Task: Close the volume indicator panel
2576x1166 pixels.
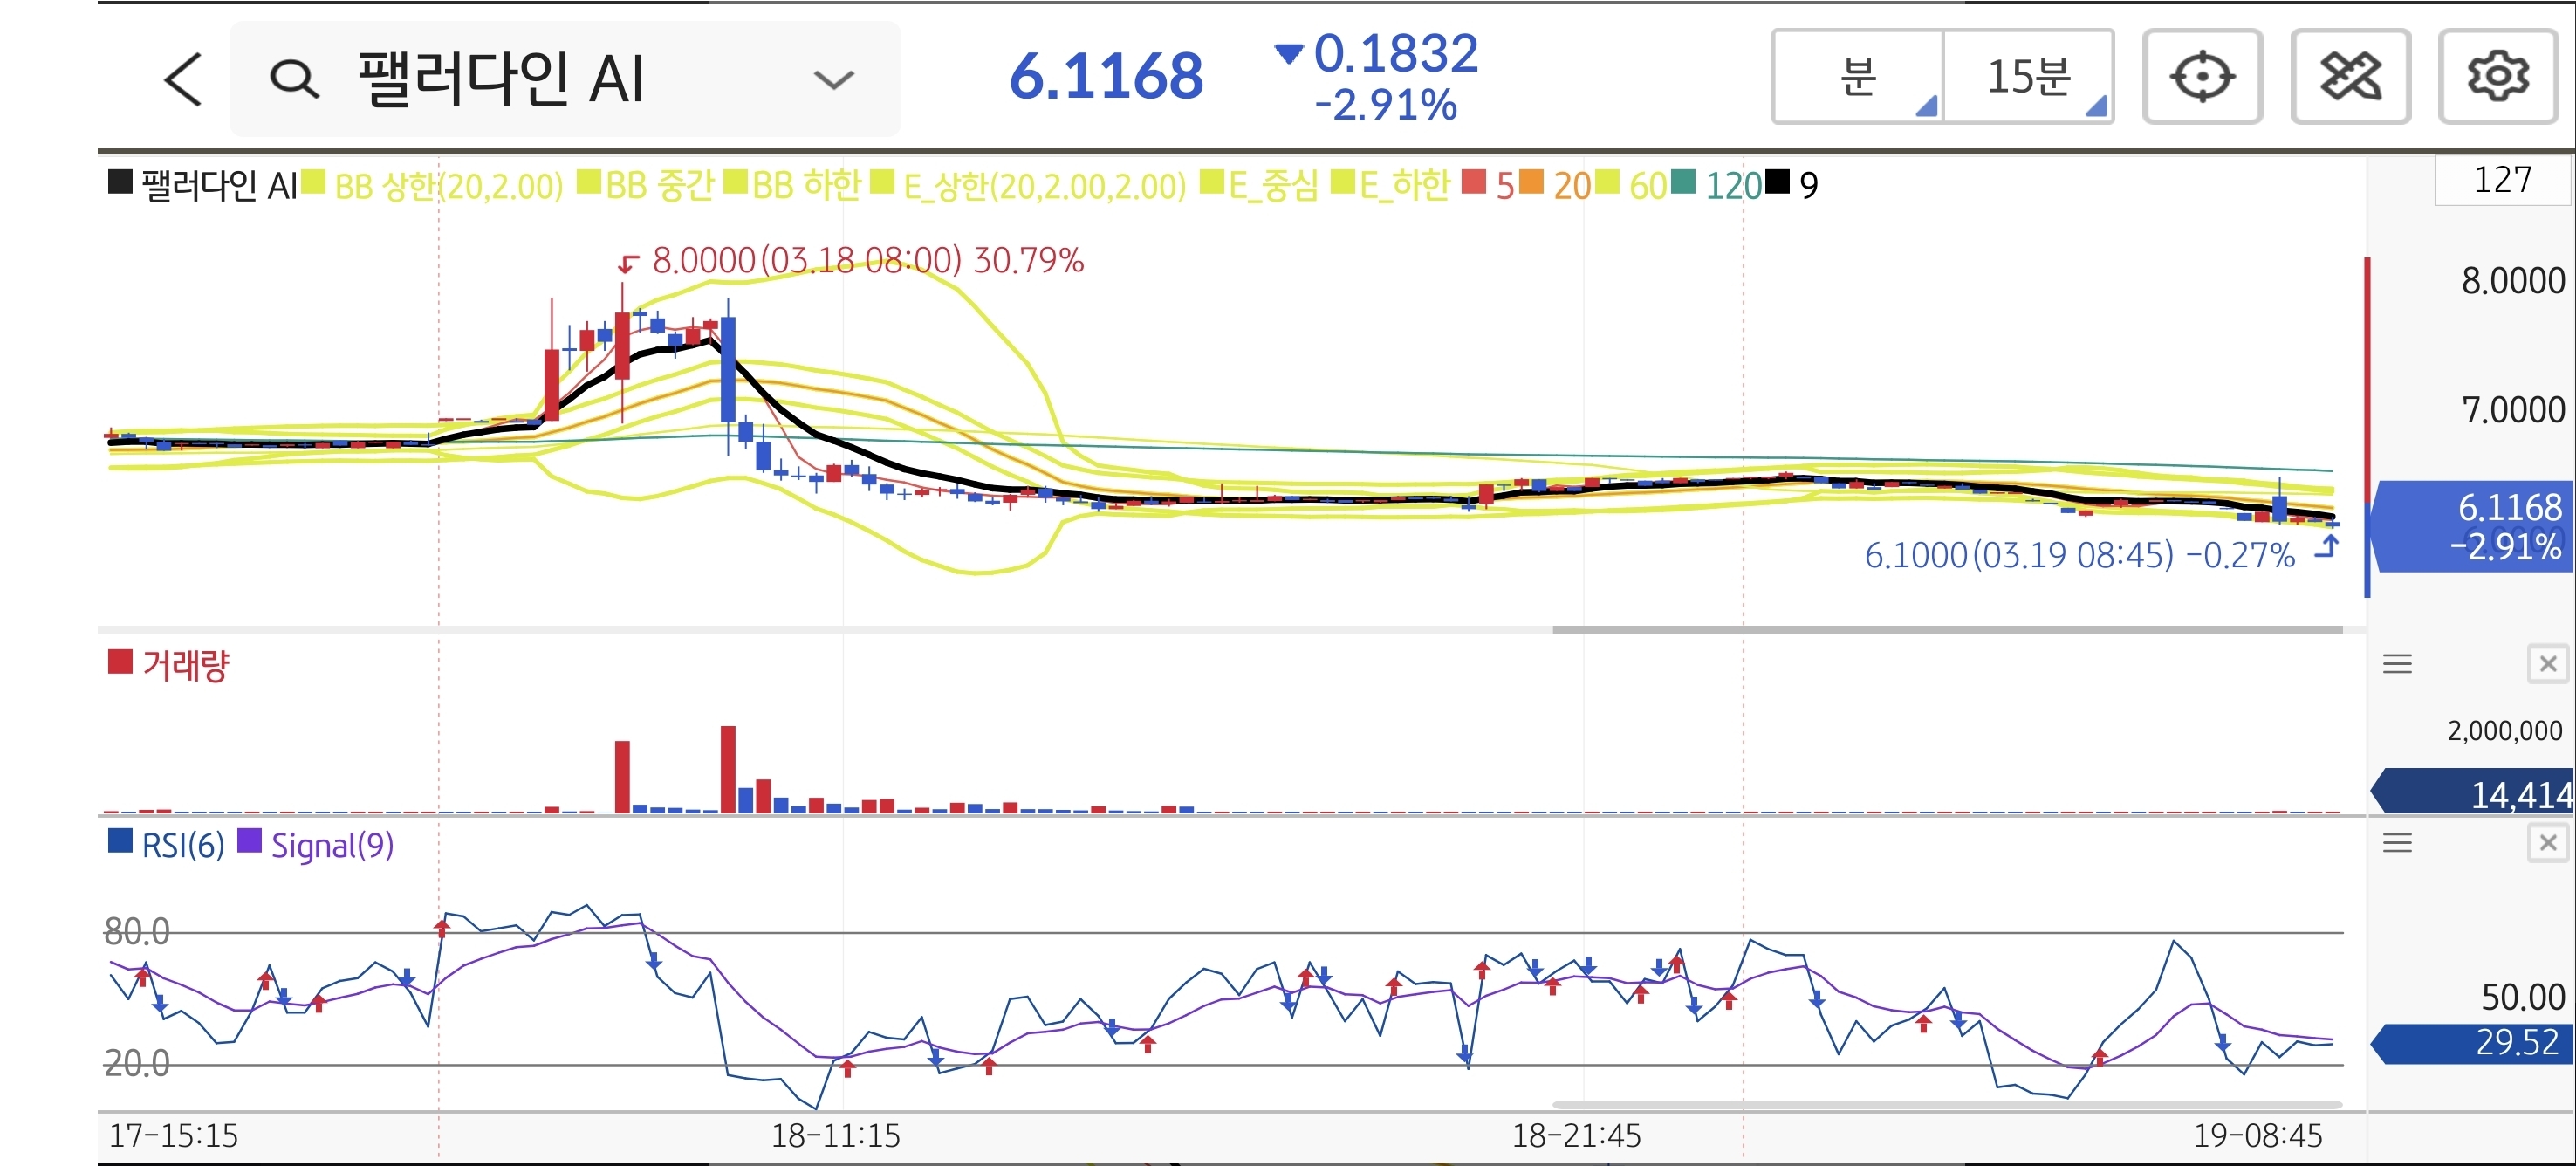Action: 2547,664
